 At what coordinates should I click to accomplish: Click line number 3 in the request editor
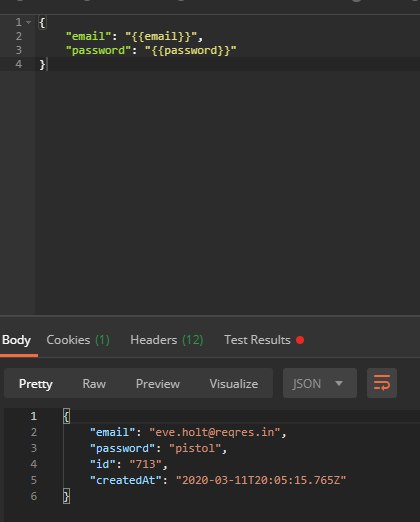19,50
